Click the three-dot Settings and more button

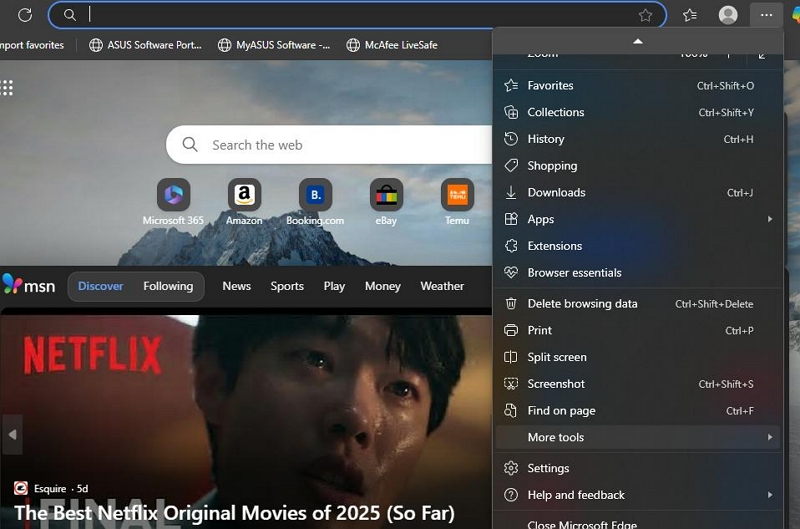tap(766, 15)
